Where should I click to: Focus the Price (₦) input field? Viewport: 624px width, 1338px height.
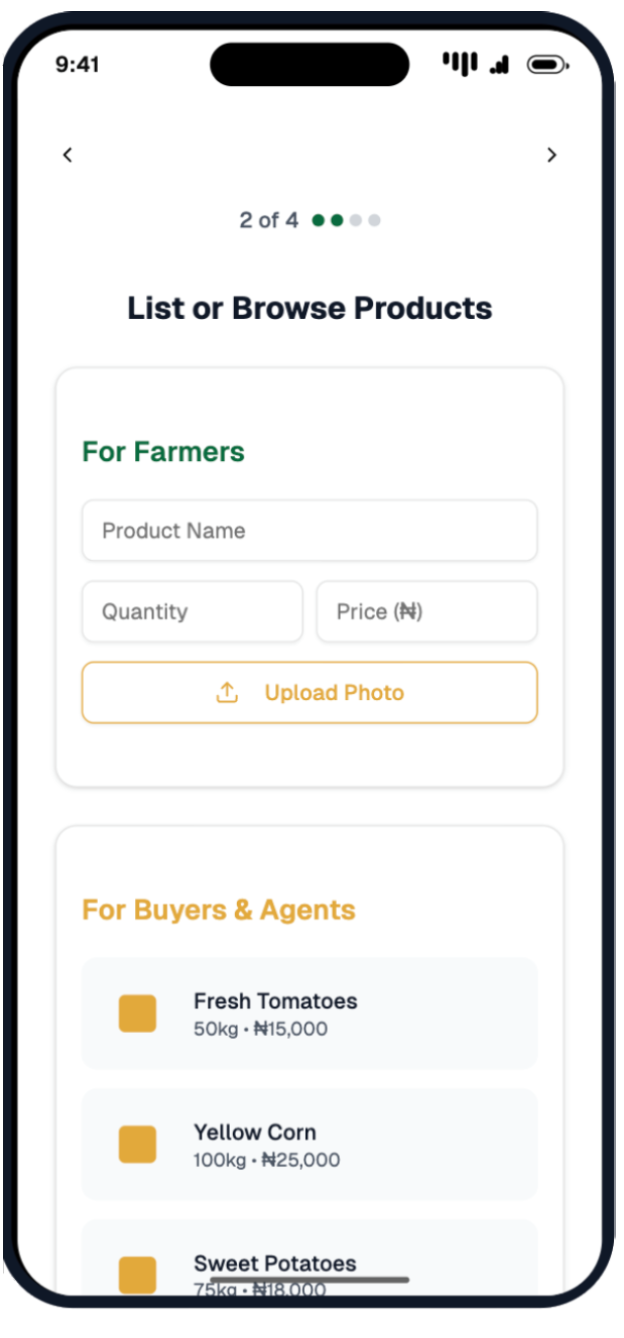click(x=427, y=612)
